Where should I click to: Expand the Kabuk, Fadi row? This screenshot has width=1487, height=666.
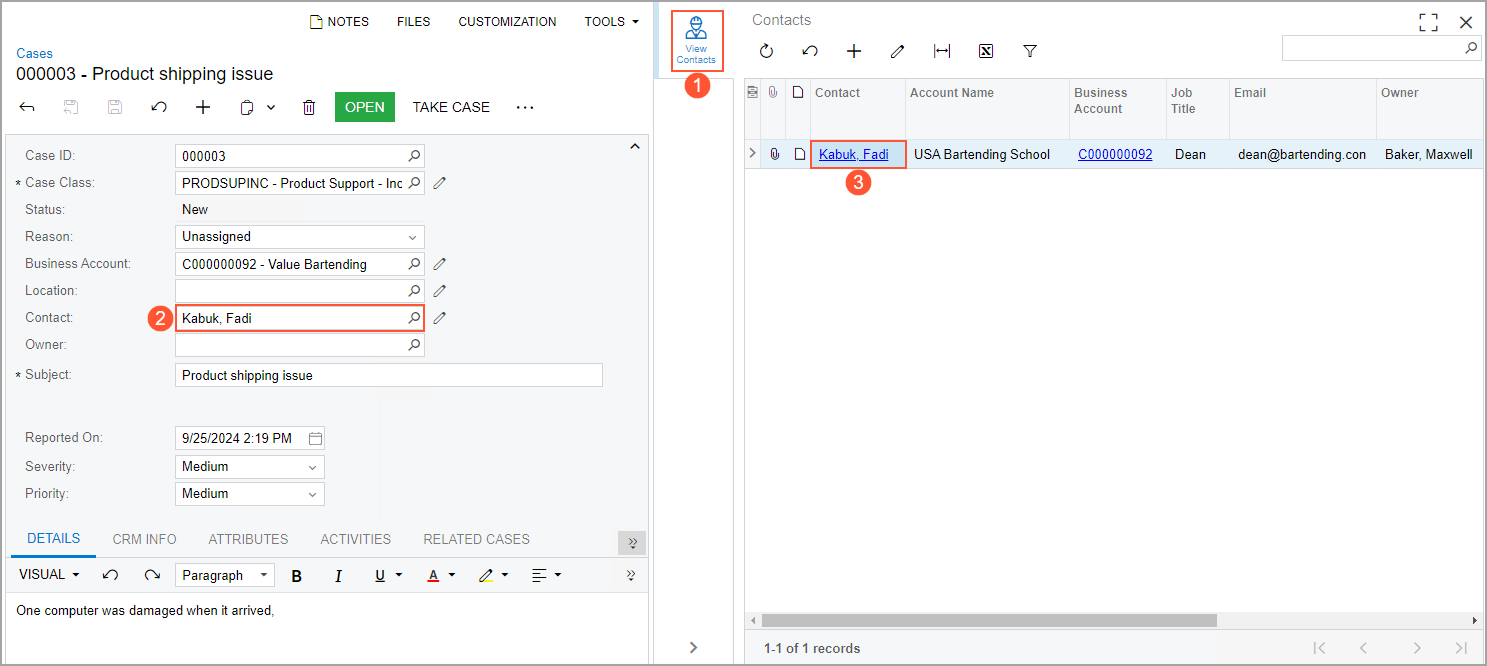752,154
